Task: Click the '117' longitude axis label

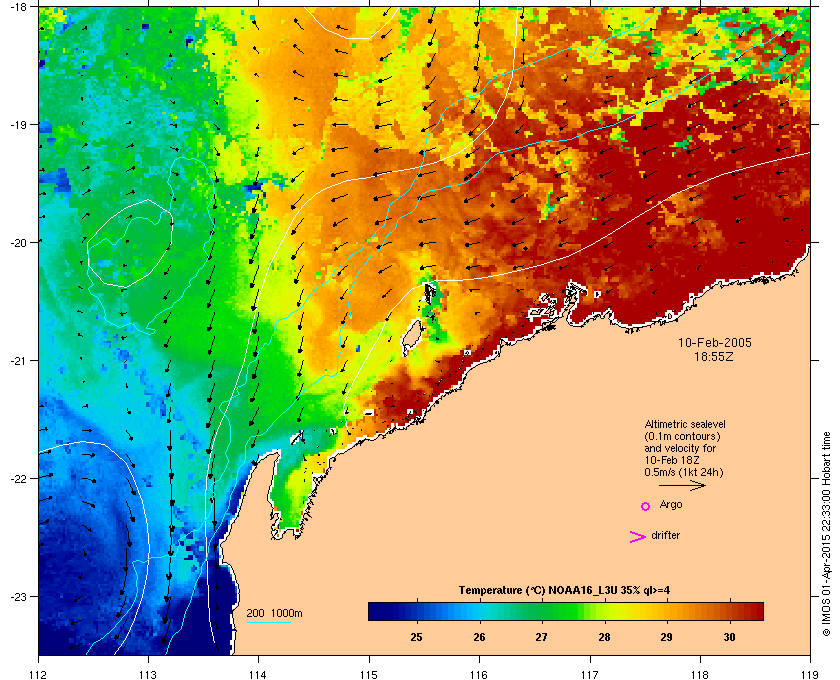Action: coord(589,675)
